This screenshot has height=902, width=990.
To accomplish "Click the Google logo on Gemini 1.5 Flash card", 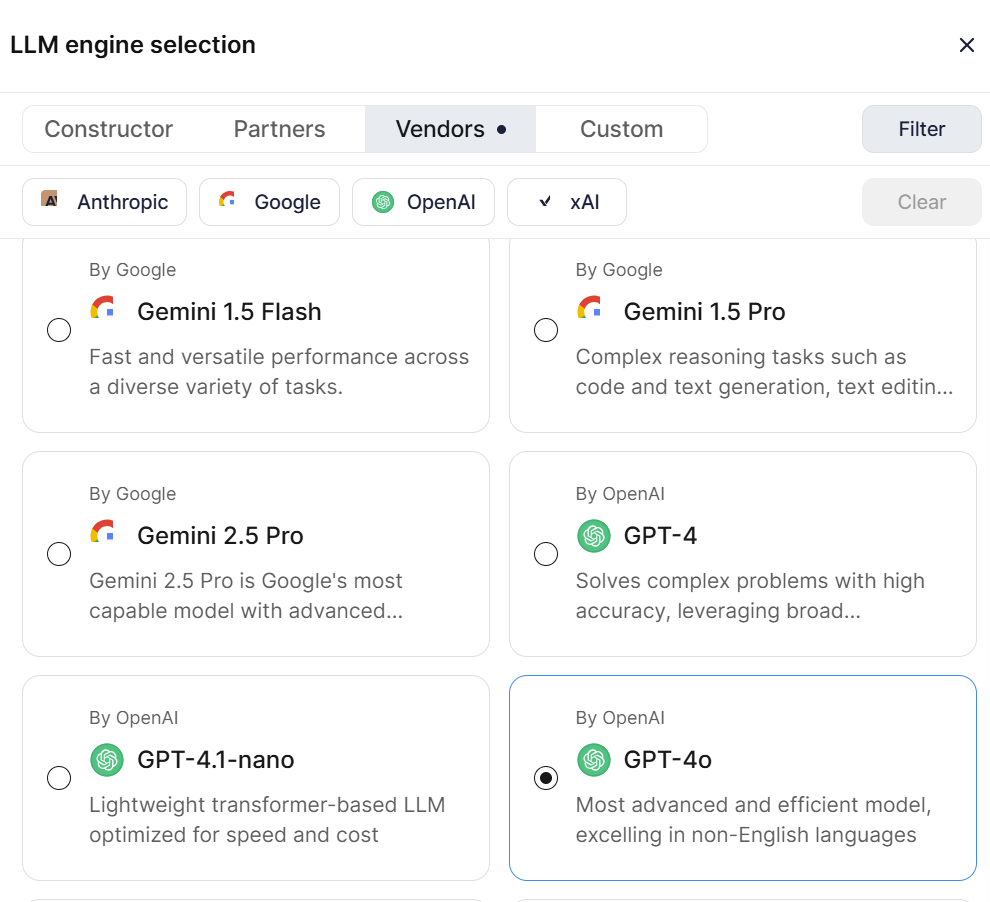I will coord(104,309).
